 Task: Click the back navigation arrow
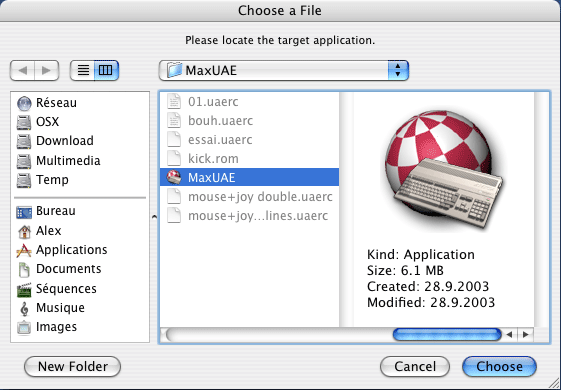[x=23, y=70]
